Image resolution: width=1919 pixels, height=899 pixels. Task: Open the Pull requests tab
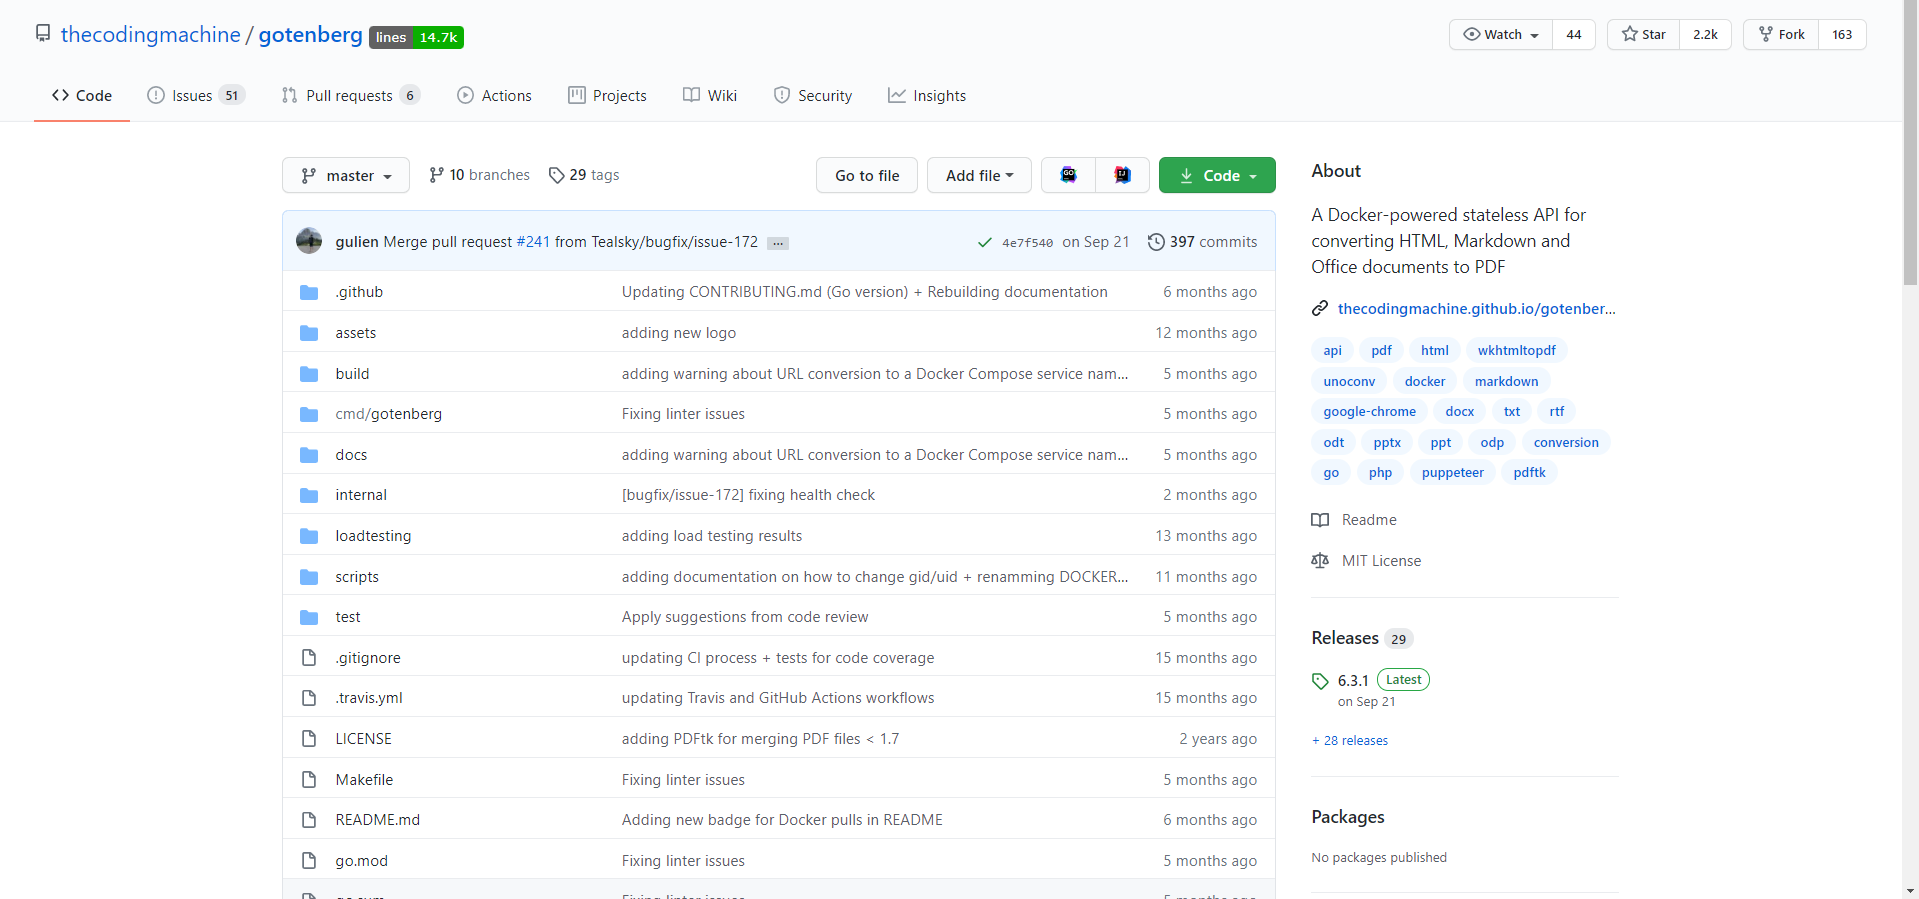pyautogui.click(x=350, y=96)
